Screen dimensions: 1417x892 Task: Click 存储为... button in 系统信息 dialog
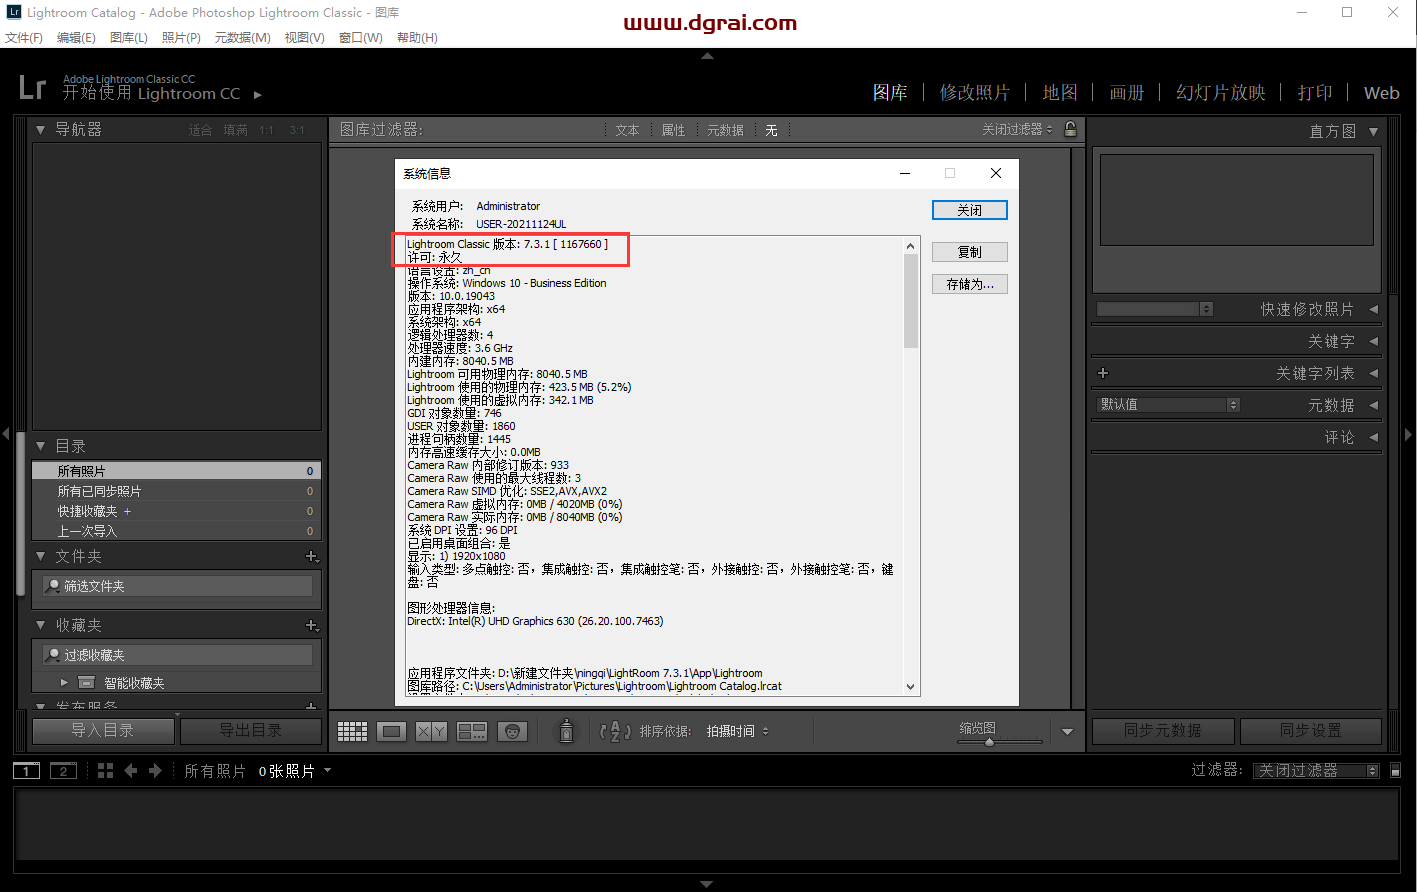(969, 284)
